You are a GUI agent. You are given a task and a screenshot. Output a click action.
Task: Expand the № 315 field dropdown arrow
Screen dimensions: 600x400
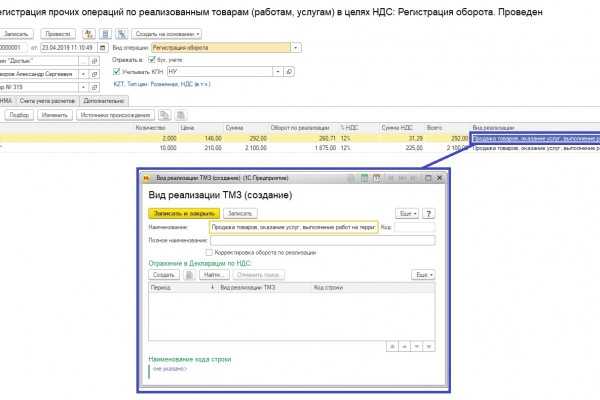pyautogui.click(x=83, y=88)
